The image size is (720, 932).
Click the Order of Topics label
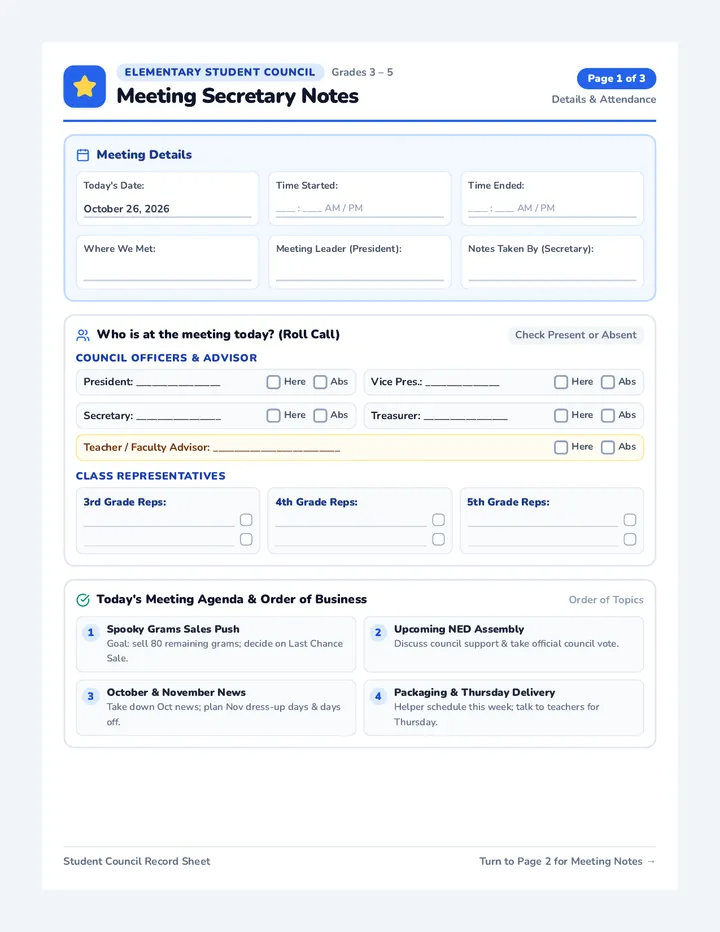point(606,600)
